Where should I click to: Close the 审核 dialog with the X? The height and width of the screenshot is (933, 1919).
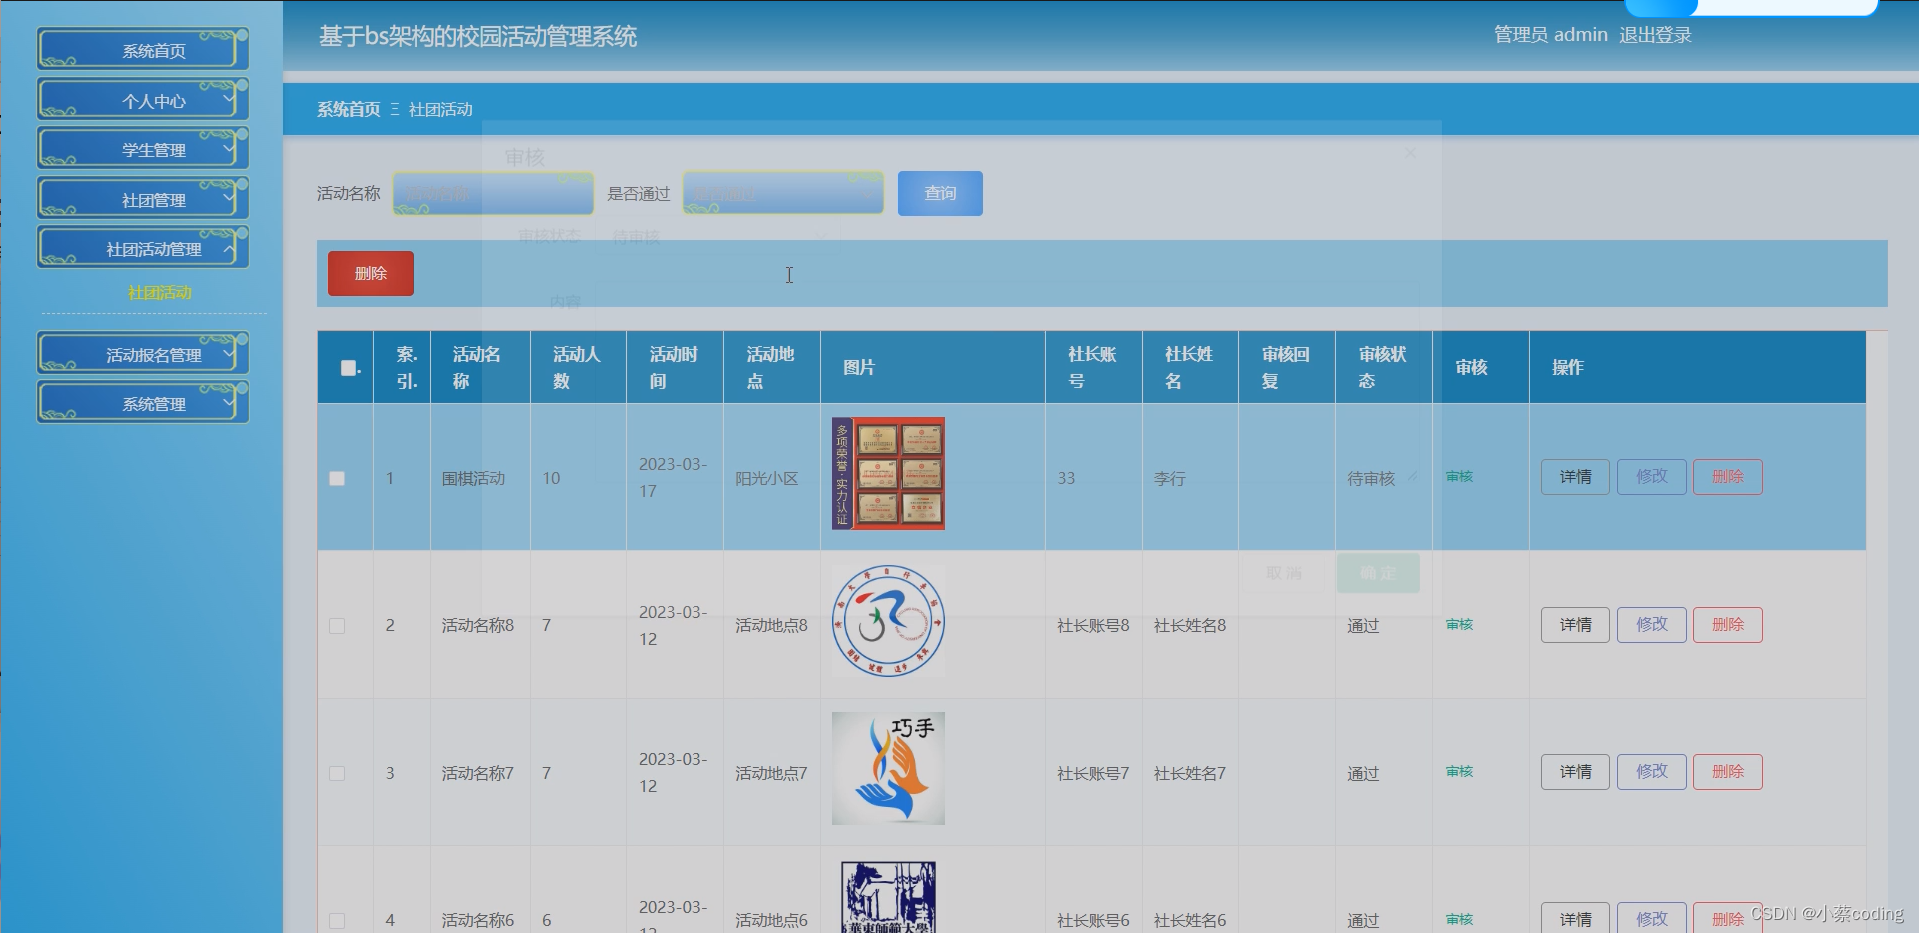pyautogui.click(x=1410, y=153)
